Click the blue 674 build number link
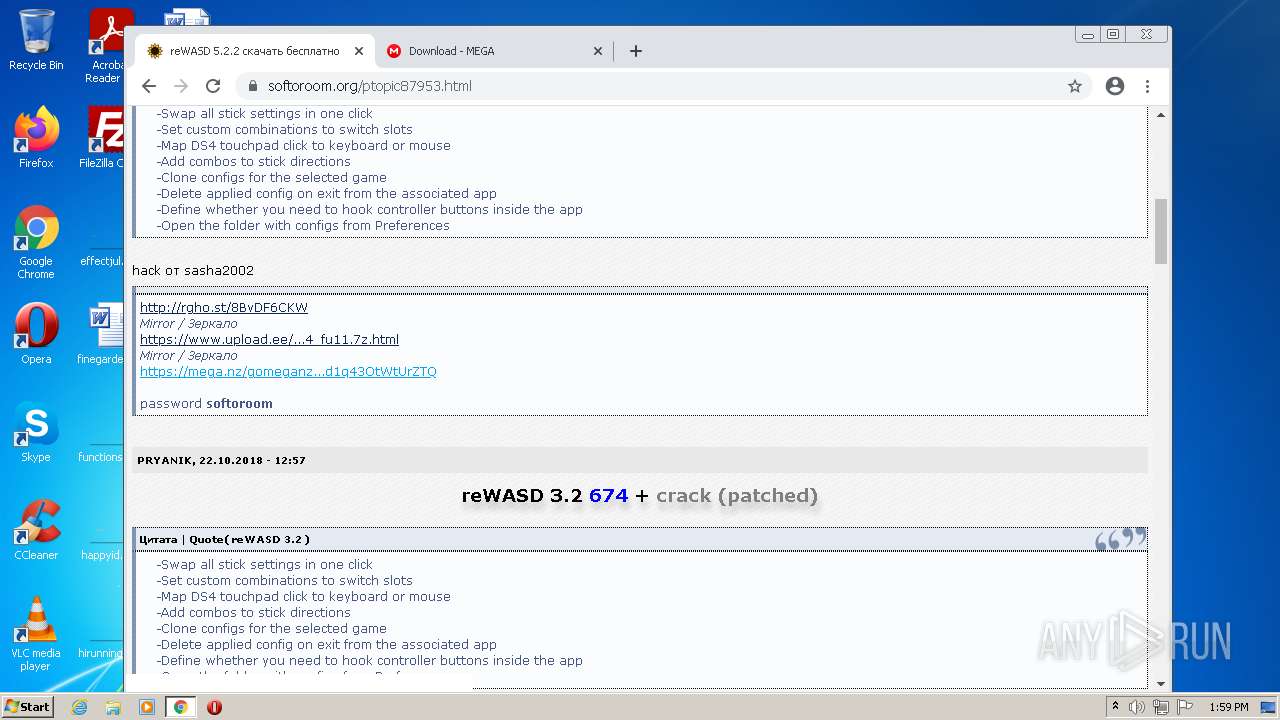 608,495
